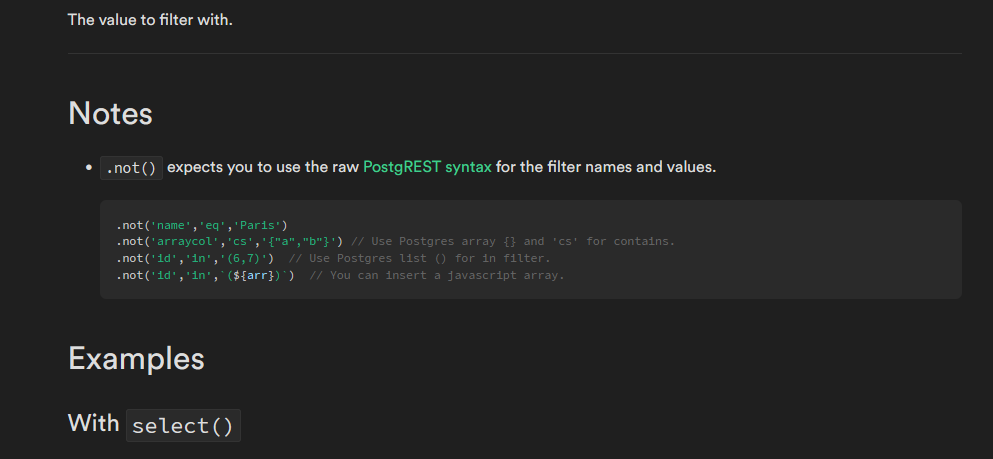The image size is (993, 459).
Task: Click the Notes section heading
Action: [x=110, y=113]
